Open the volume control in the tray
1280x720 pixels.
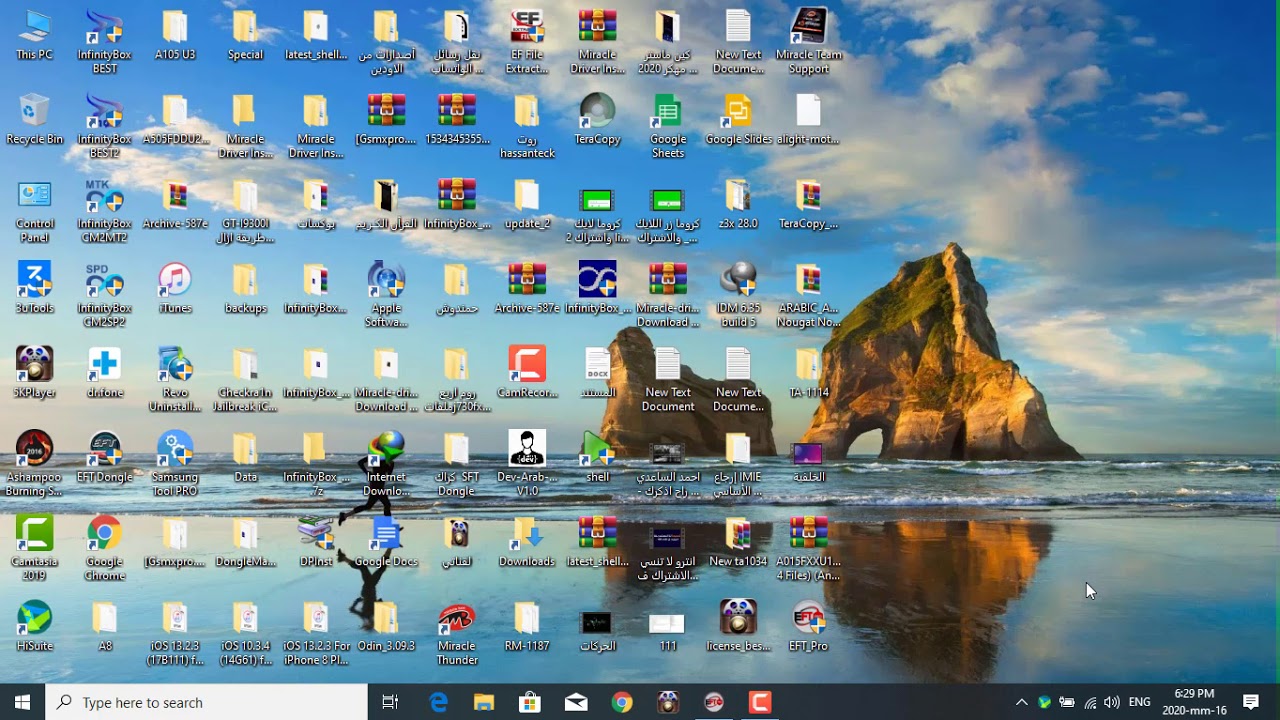pyautogui.click(x=1111, y=702)
